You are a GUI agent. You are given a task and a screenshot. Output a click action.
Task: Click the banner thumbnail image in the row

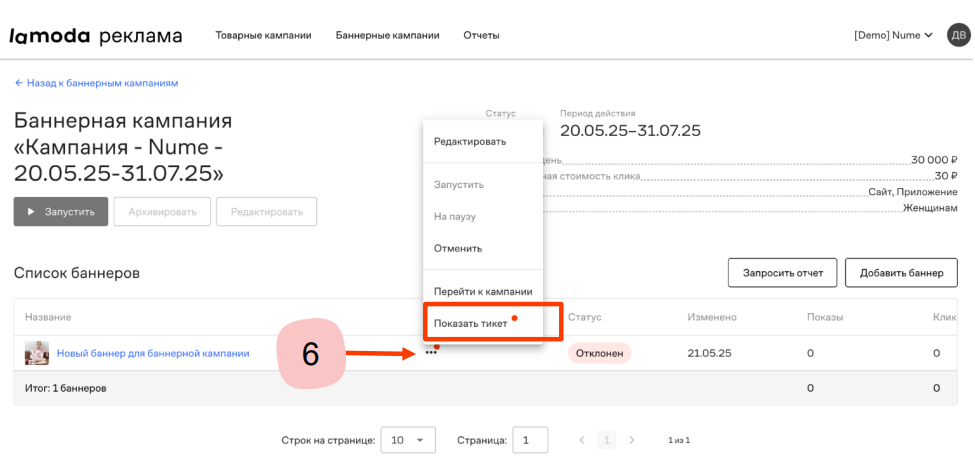click(36, 353)
